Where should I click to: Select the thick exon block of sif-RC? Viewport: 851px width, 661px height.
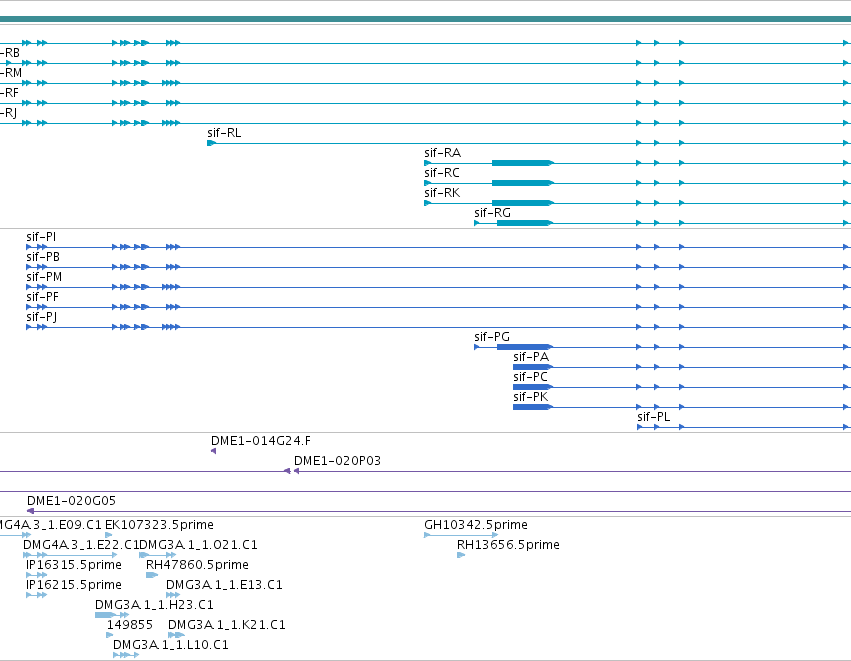pos(522,183)
